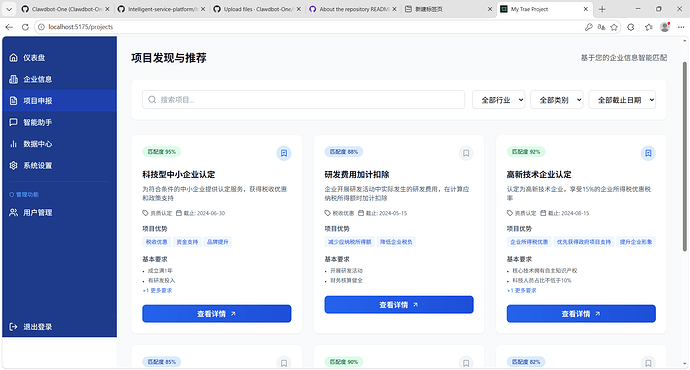The width and height of the screenshot is (690, 370).
Task: Click the 减少应纳税所得额 tag
Action: [349, 242]
